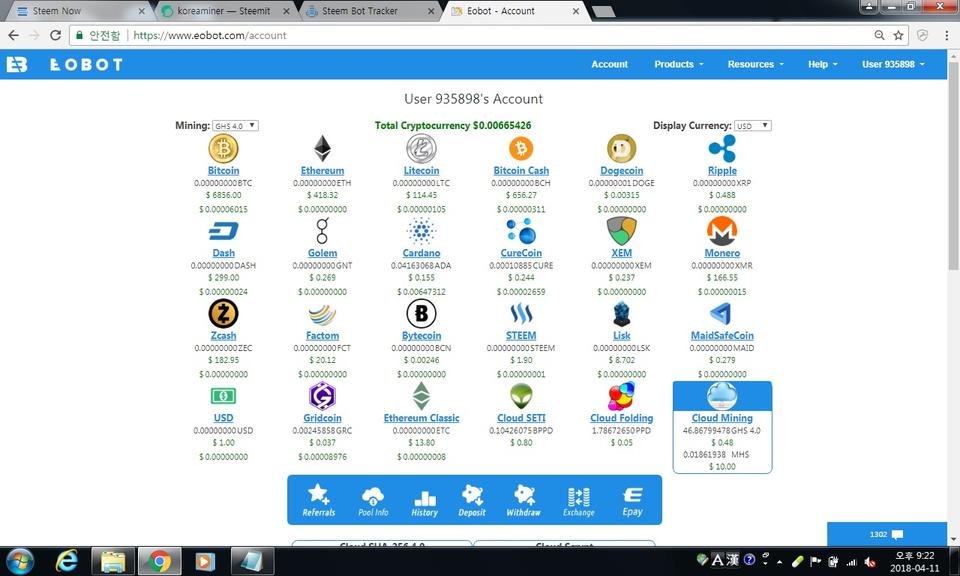The height and width of the screenshot is (576, 960).
Task: Open the Cloud Folding link
Action: [621, 418]
